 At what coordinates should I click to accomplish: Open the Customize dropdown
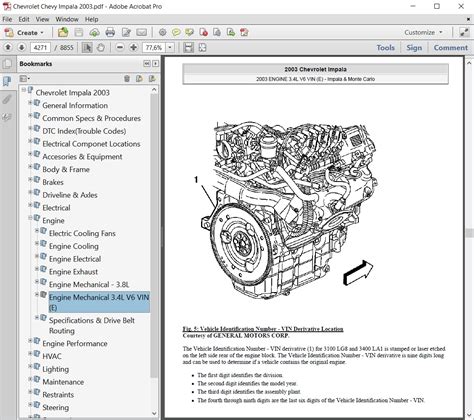(423, 32)
